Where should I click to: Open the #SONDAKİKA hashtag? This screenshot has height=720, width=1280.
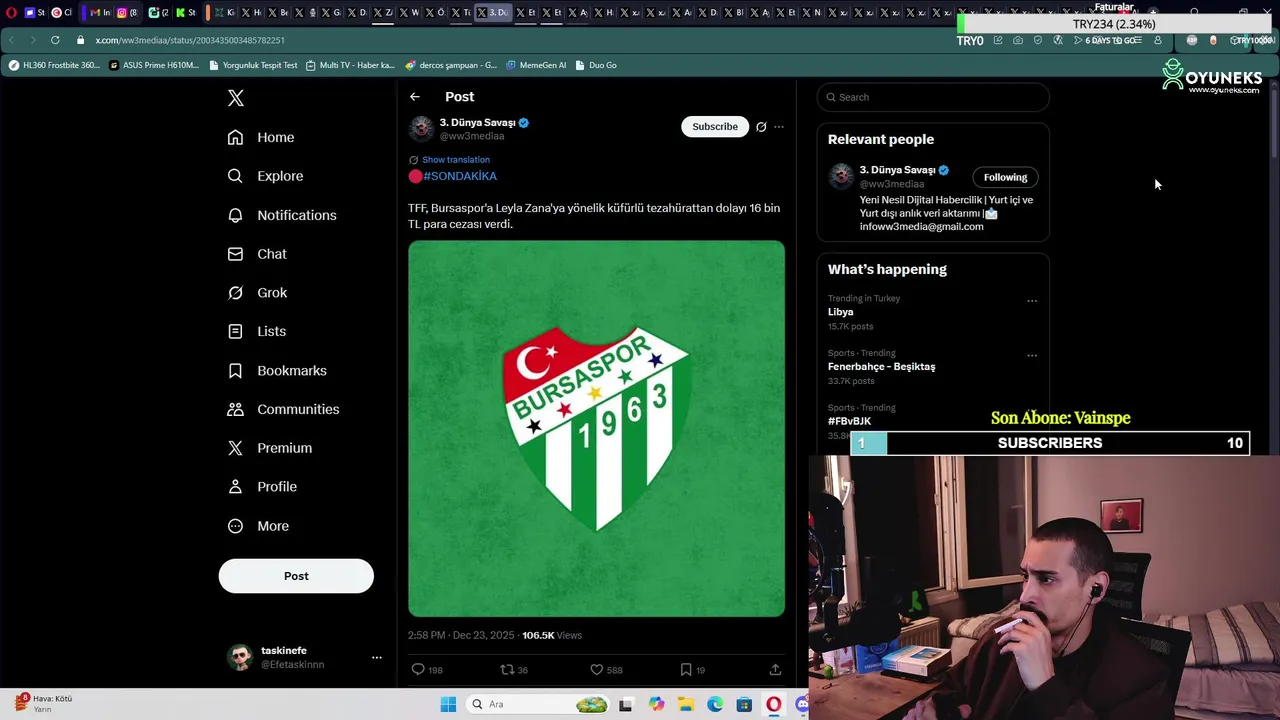[460, 176]
